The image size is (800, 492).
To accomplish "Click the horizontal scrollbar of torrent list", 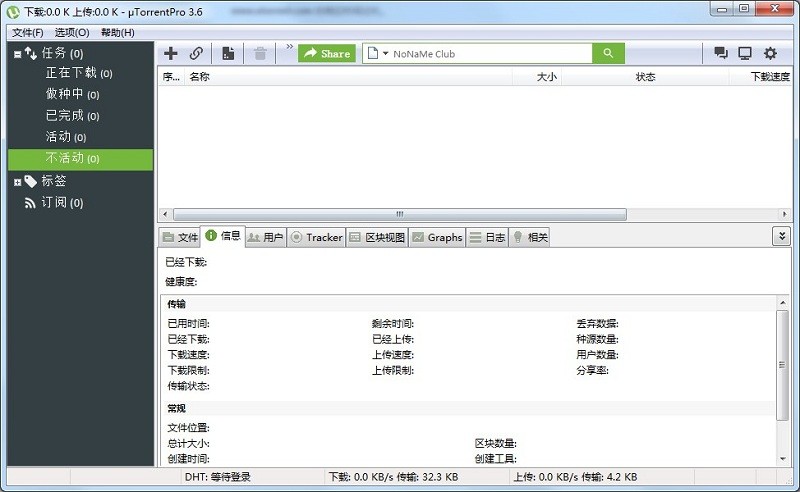I will click(x=400, y=214).
